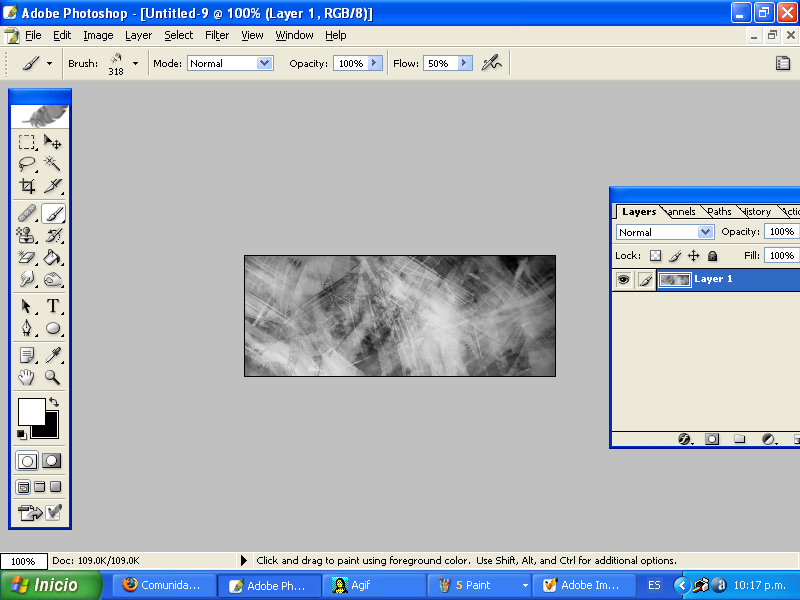Select the Eraser tool
The image size is (800, 600).
coord(27,257)
